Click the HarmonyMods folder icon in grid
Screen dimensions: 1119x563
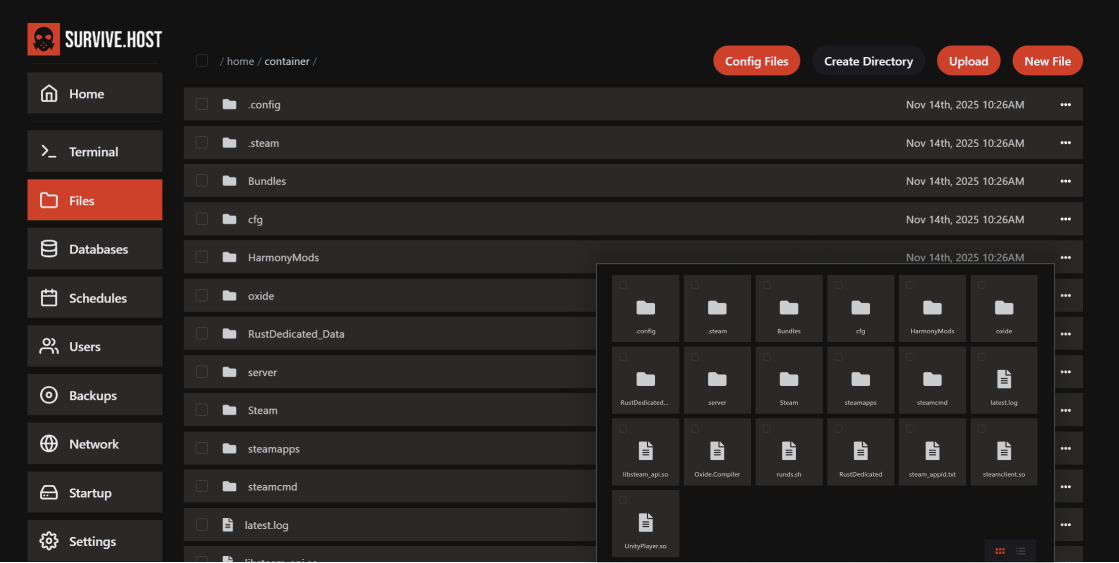coord(932,307)
